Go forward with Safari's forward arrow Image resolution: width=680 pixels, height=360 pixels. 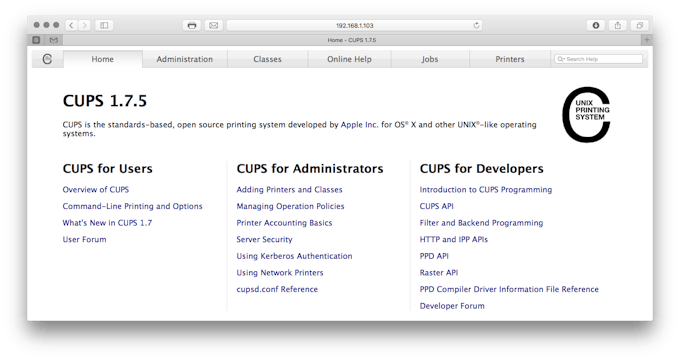(85, 25)
